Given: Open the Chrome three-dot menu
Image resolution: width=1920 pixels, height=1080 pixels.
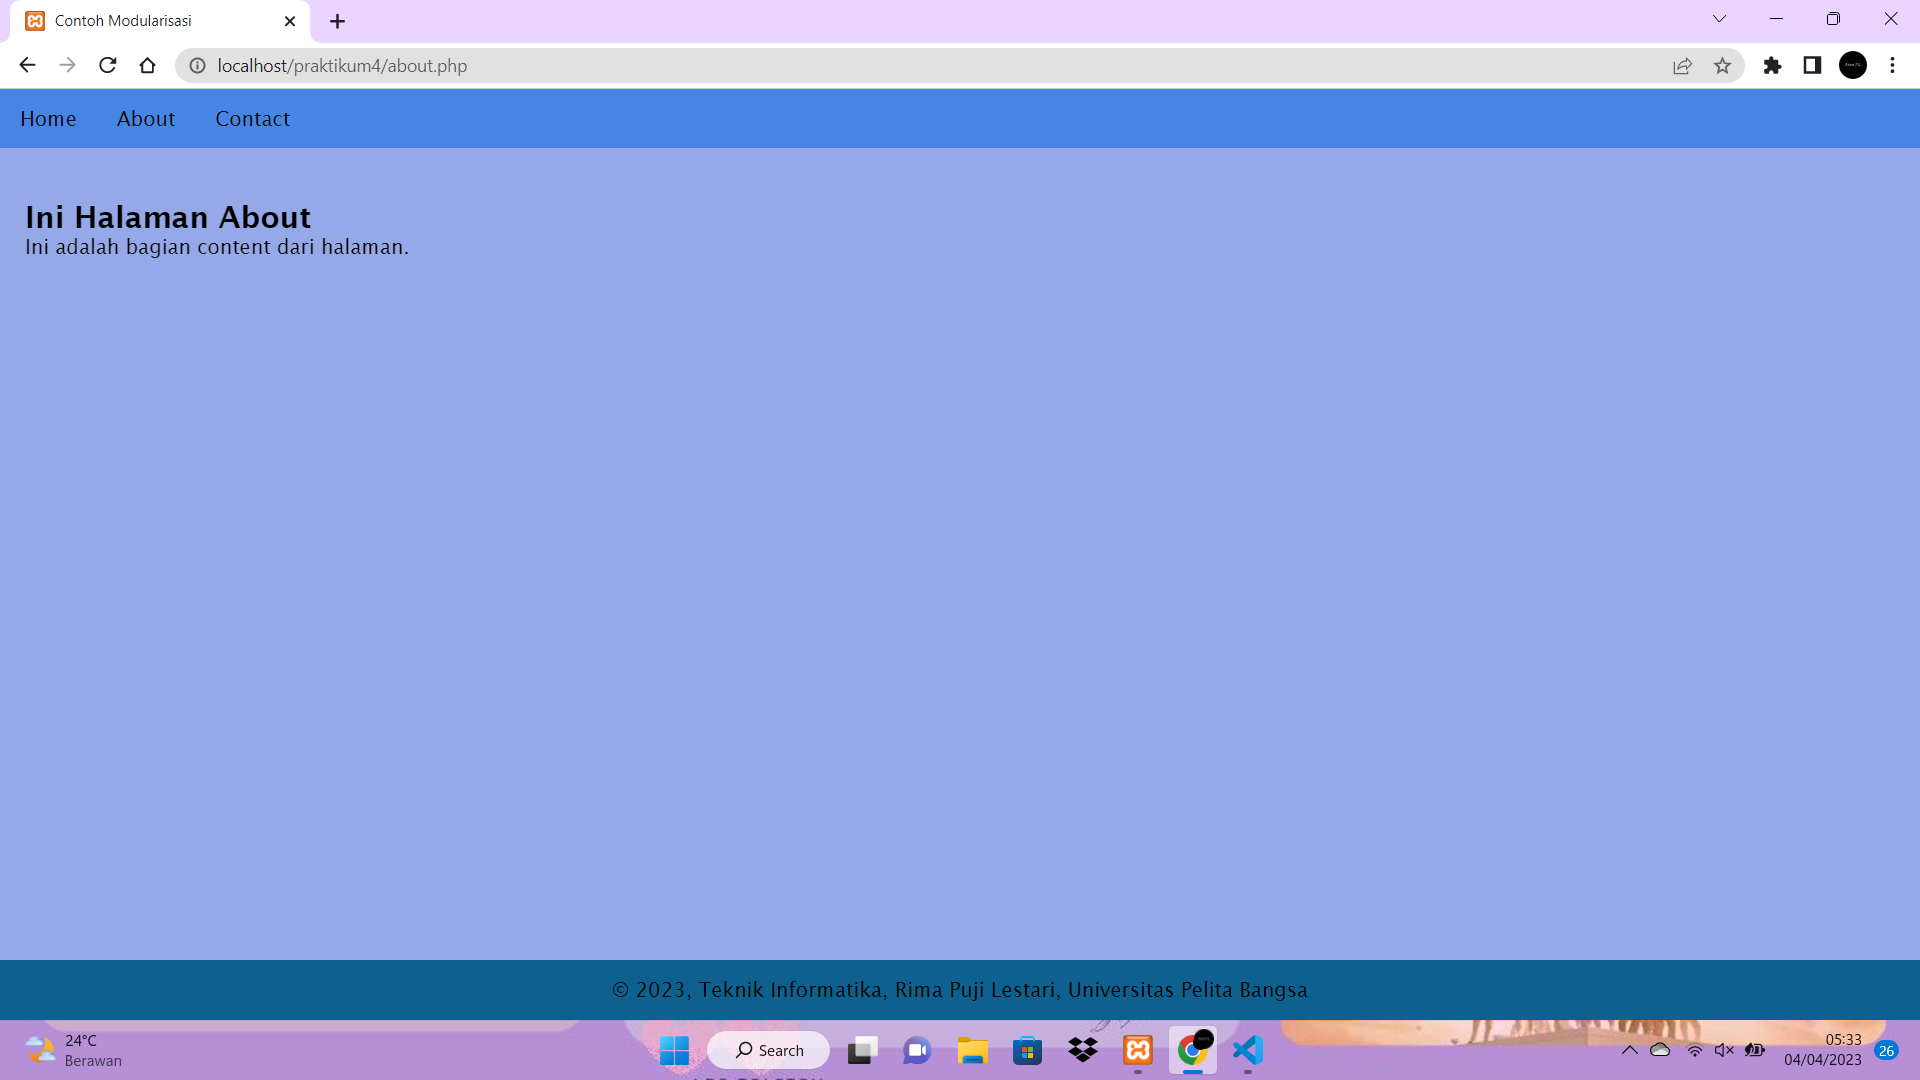Looking at the screenshot, I should pos(1892,66).
